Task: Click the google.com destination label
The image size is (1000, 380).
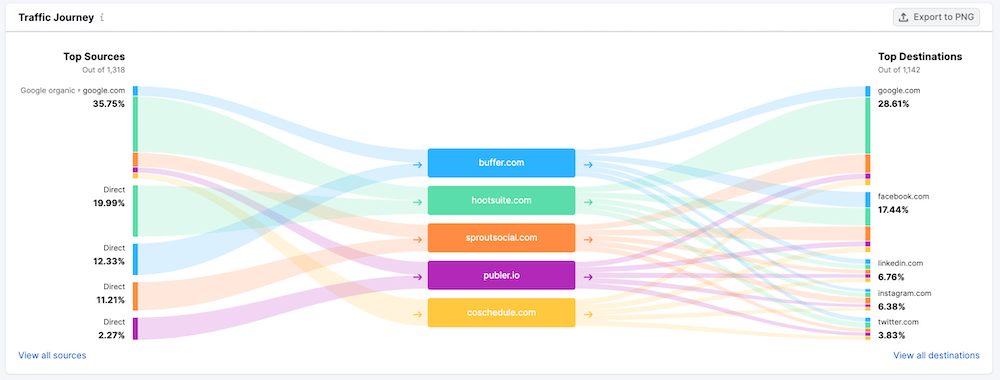Action: tap(899, 91)
